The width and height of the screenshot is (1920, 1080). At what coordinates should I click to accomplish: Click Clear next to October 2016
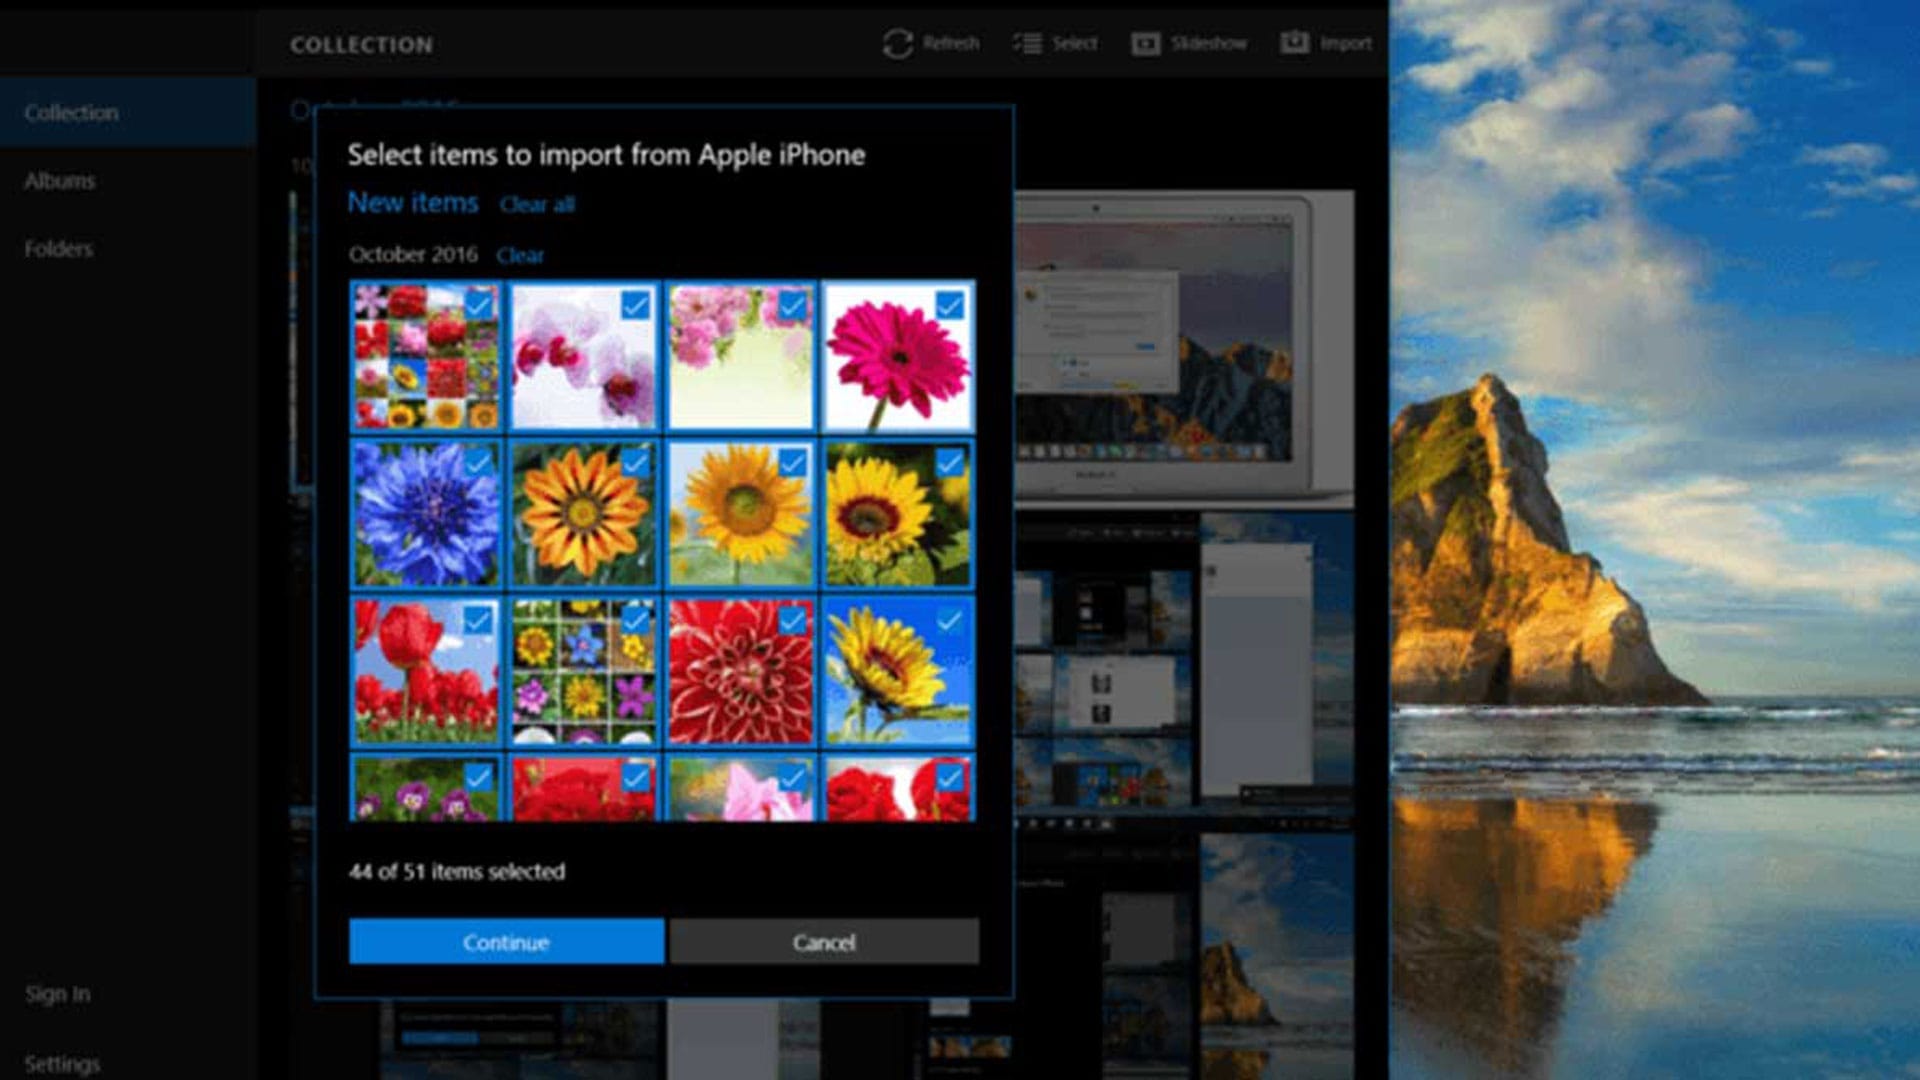click(520, 255)
